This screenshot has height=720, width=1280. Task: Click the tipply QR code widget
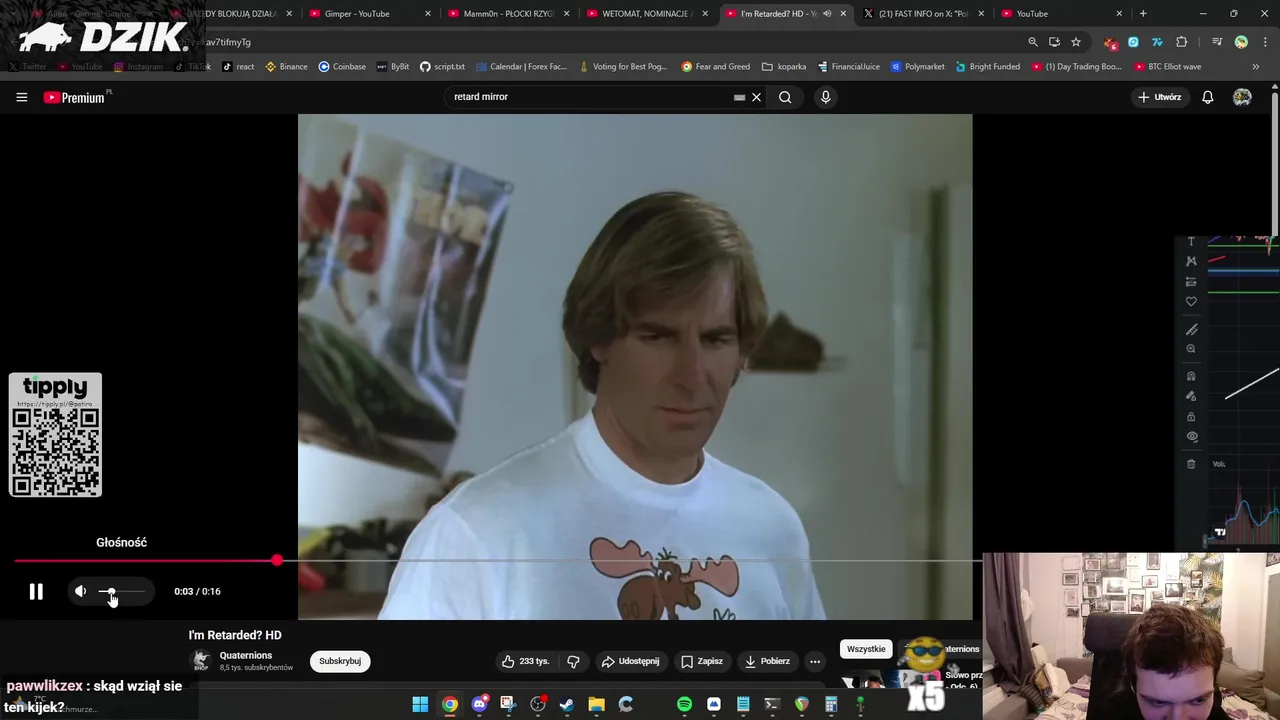click(55, 435)
